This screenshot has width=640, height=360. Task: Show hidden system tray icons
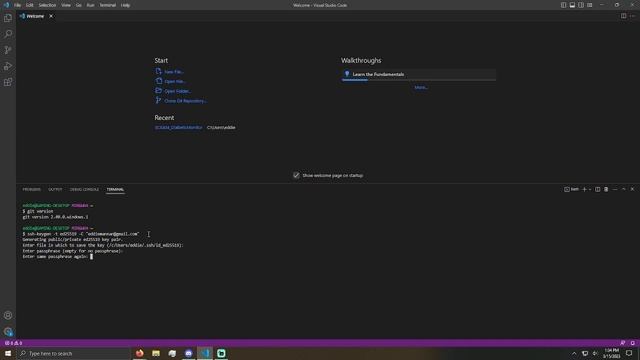click(x=574, y=353)
